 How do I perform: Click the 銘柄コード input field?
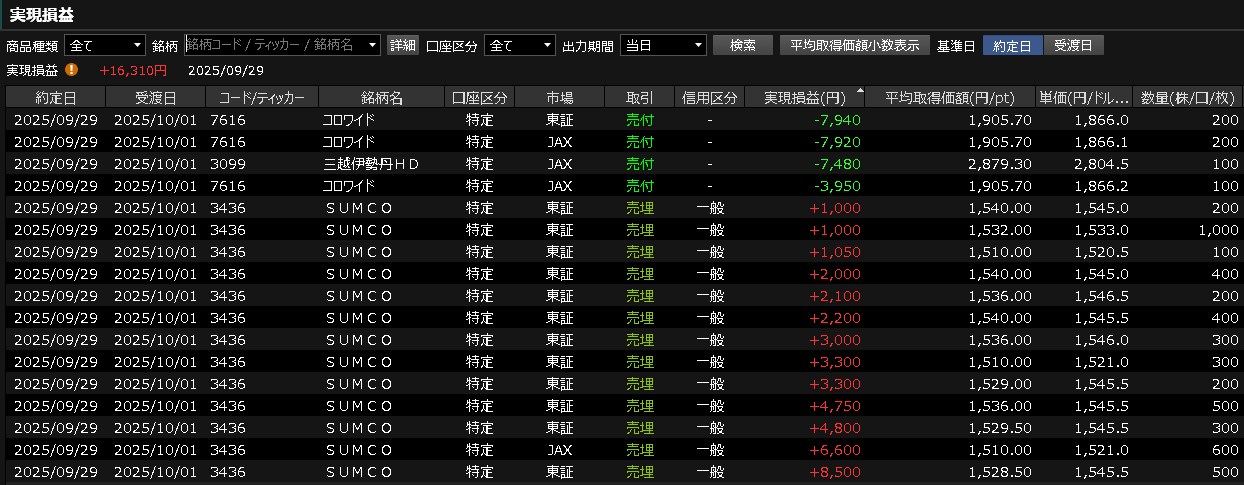[274, 45]
